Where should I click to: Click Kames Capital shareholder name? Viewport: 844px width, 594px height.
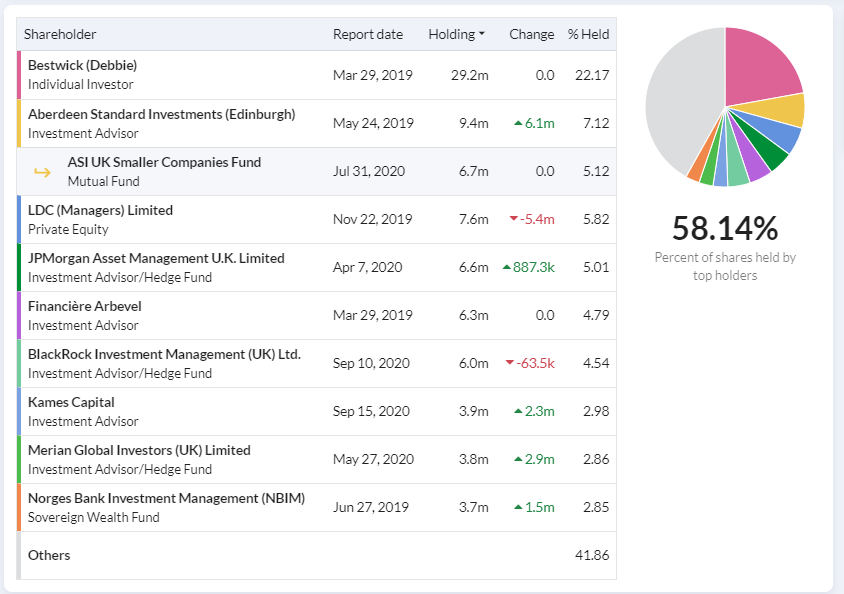click(71, 402)
